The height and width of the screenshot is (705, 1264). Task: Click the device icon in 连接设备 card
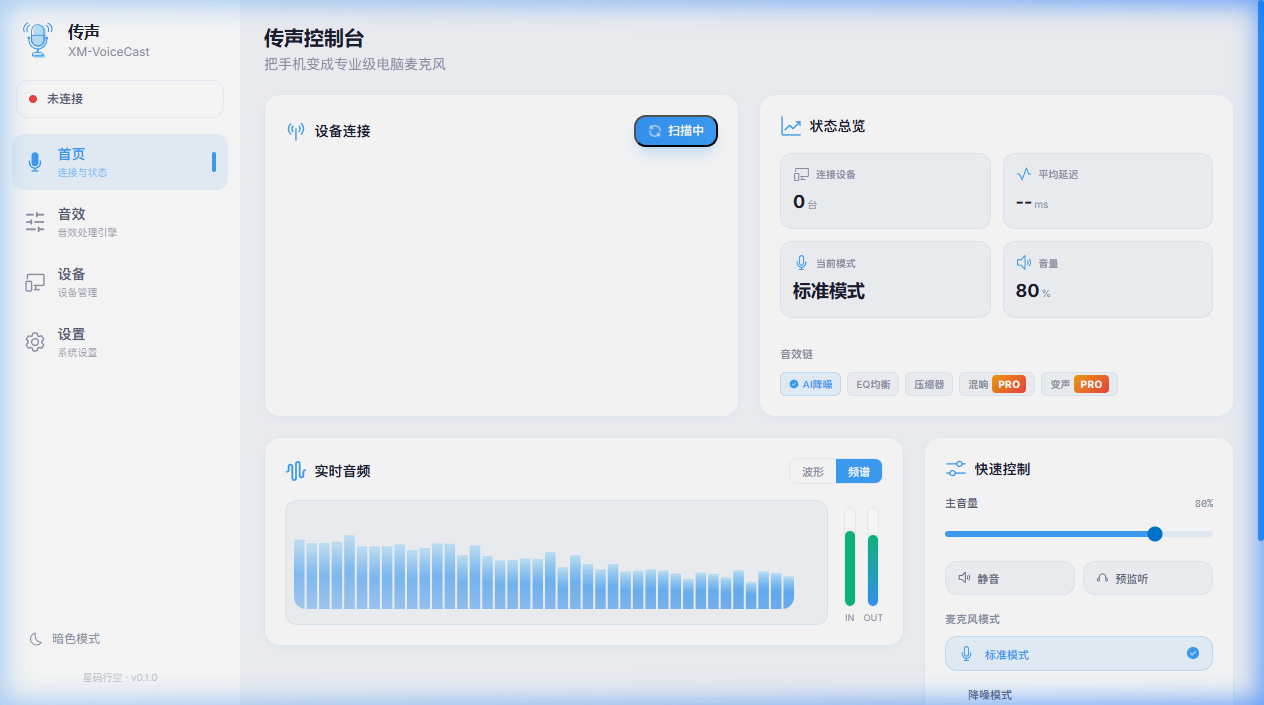801,174
